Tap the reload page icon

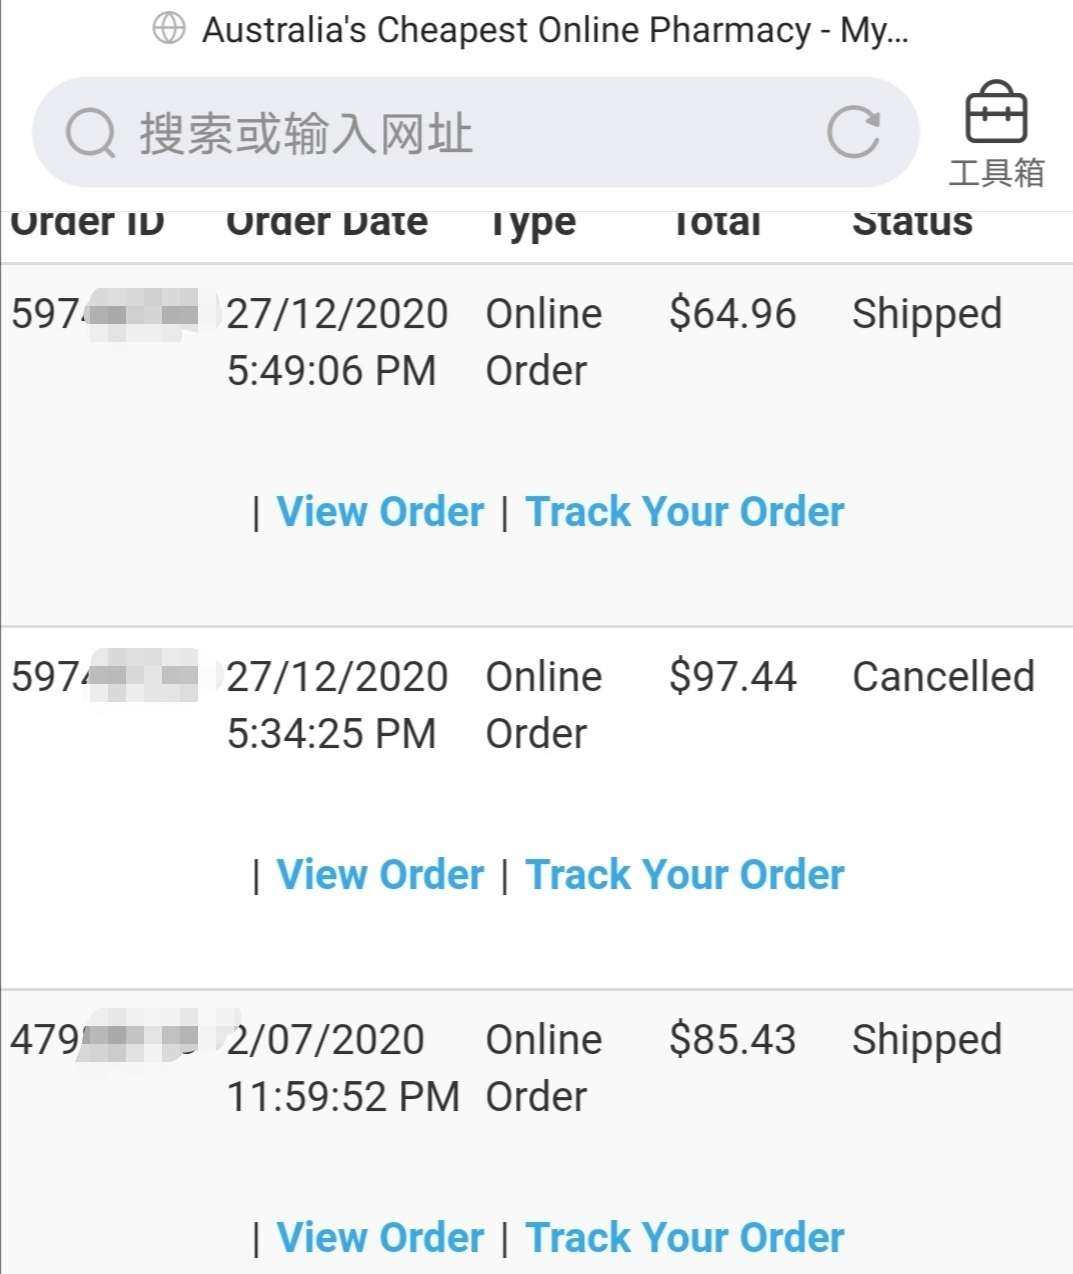tap(854, 132)
